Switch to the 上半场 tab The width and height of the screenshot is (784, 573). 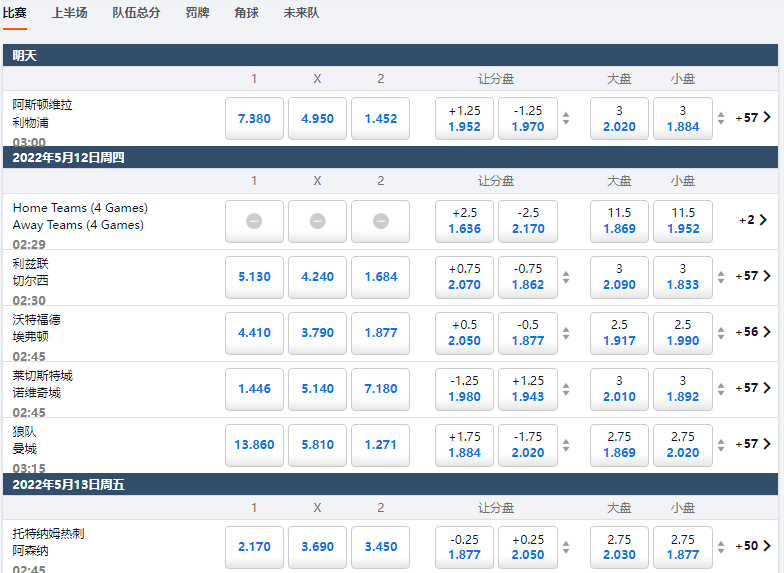(x=69, y=13)
